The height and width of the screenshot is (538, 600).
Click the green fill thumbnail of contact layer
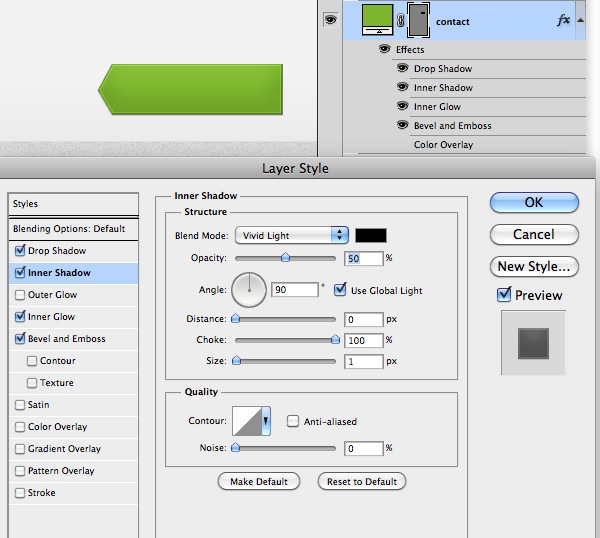tap(377, 20)
